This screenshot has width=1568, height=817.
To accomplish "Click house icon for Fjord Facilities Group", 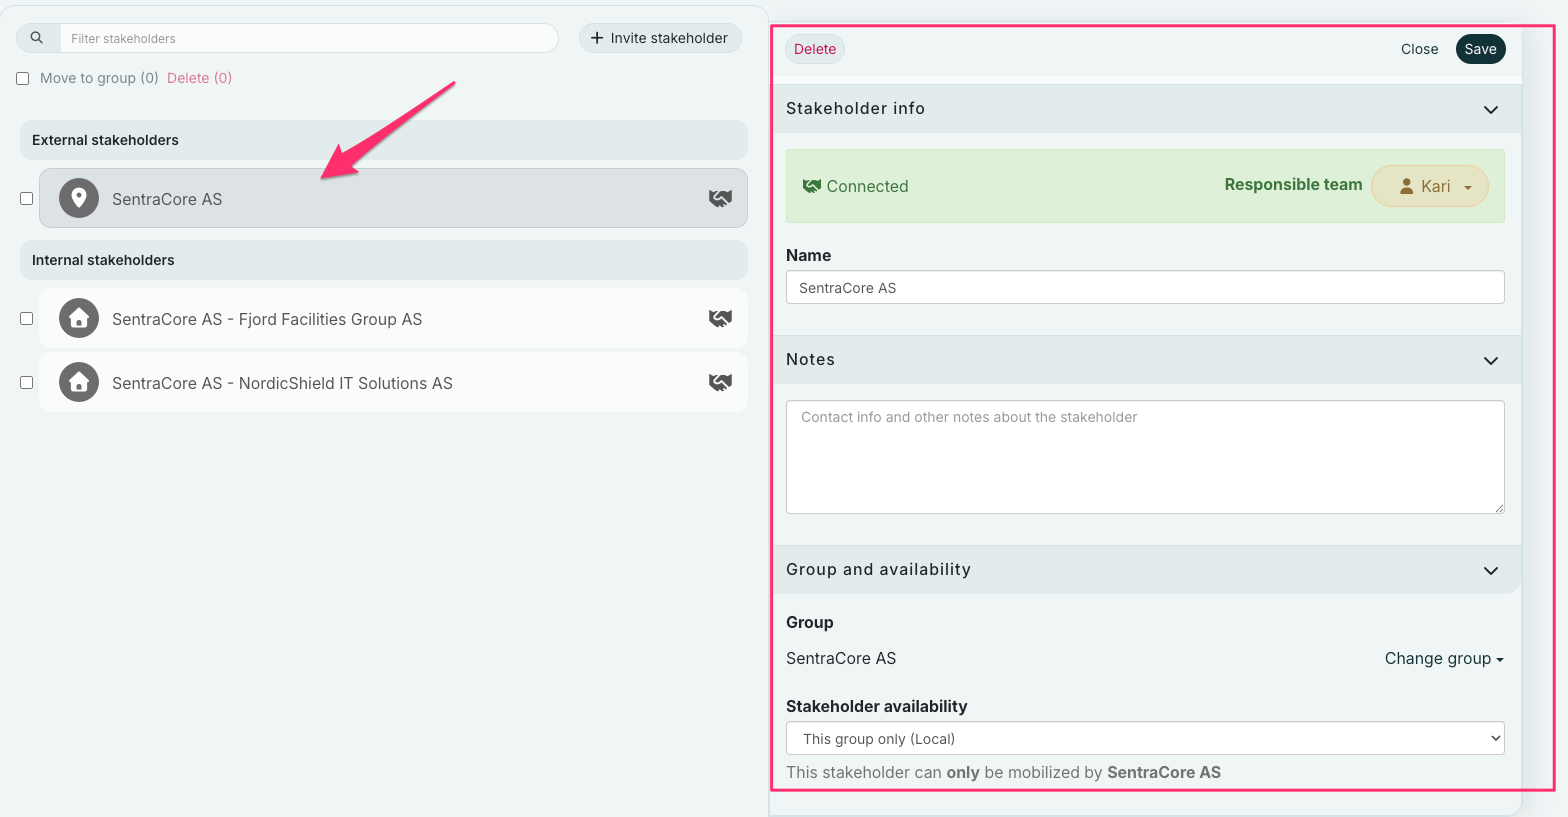I will (x=79, y=318).
